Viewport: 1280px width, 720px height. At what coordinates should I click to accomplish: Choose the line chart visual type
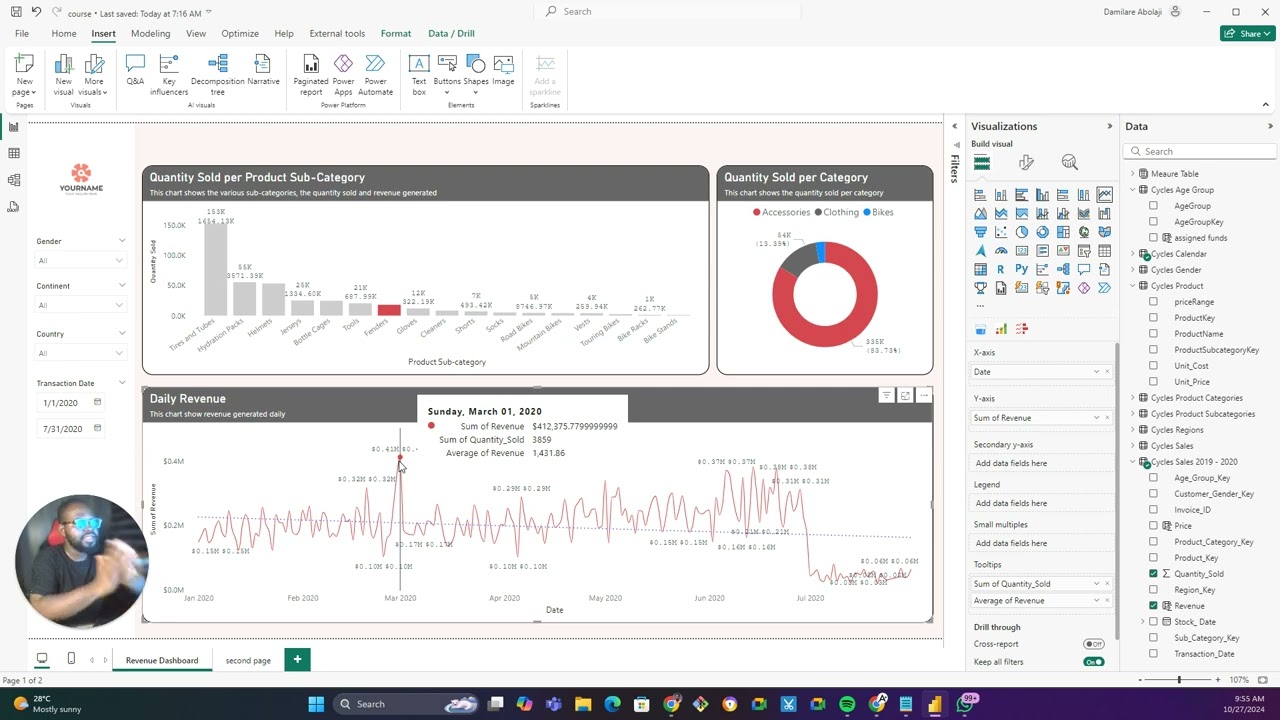tap(1104, 195)
